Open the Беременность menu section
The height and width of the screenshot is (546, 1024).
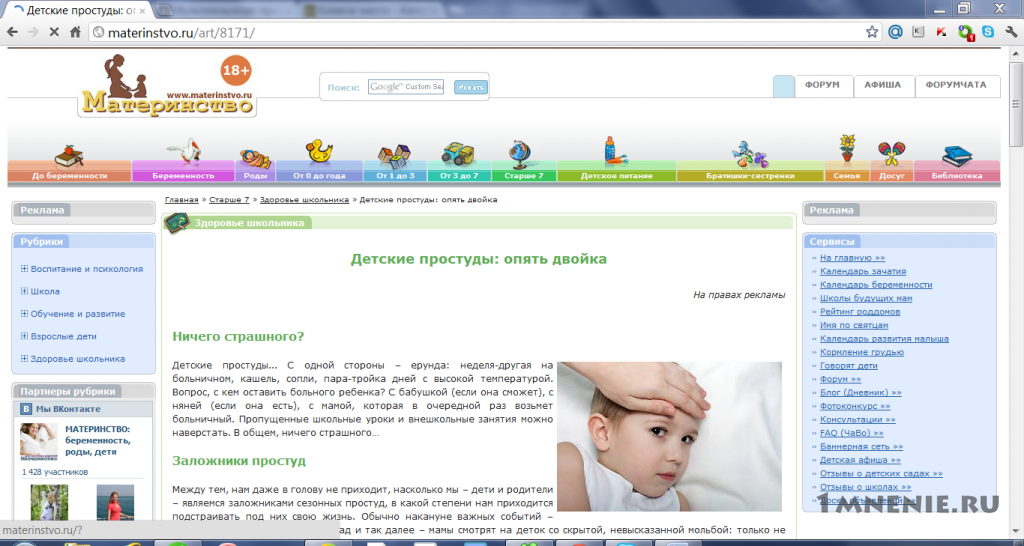pos(184,176)
